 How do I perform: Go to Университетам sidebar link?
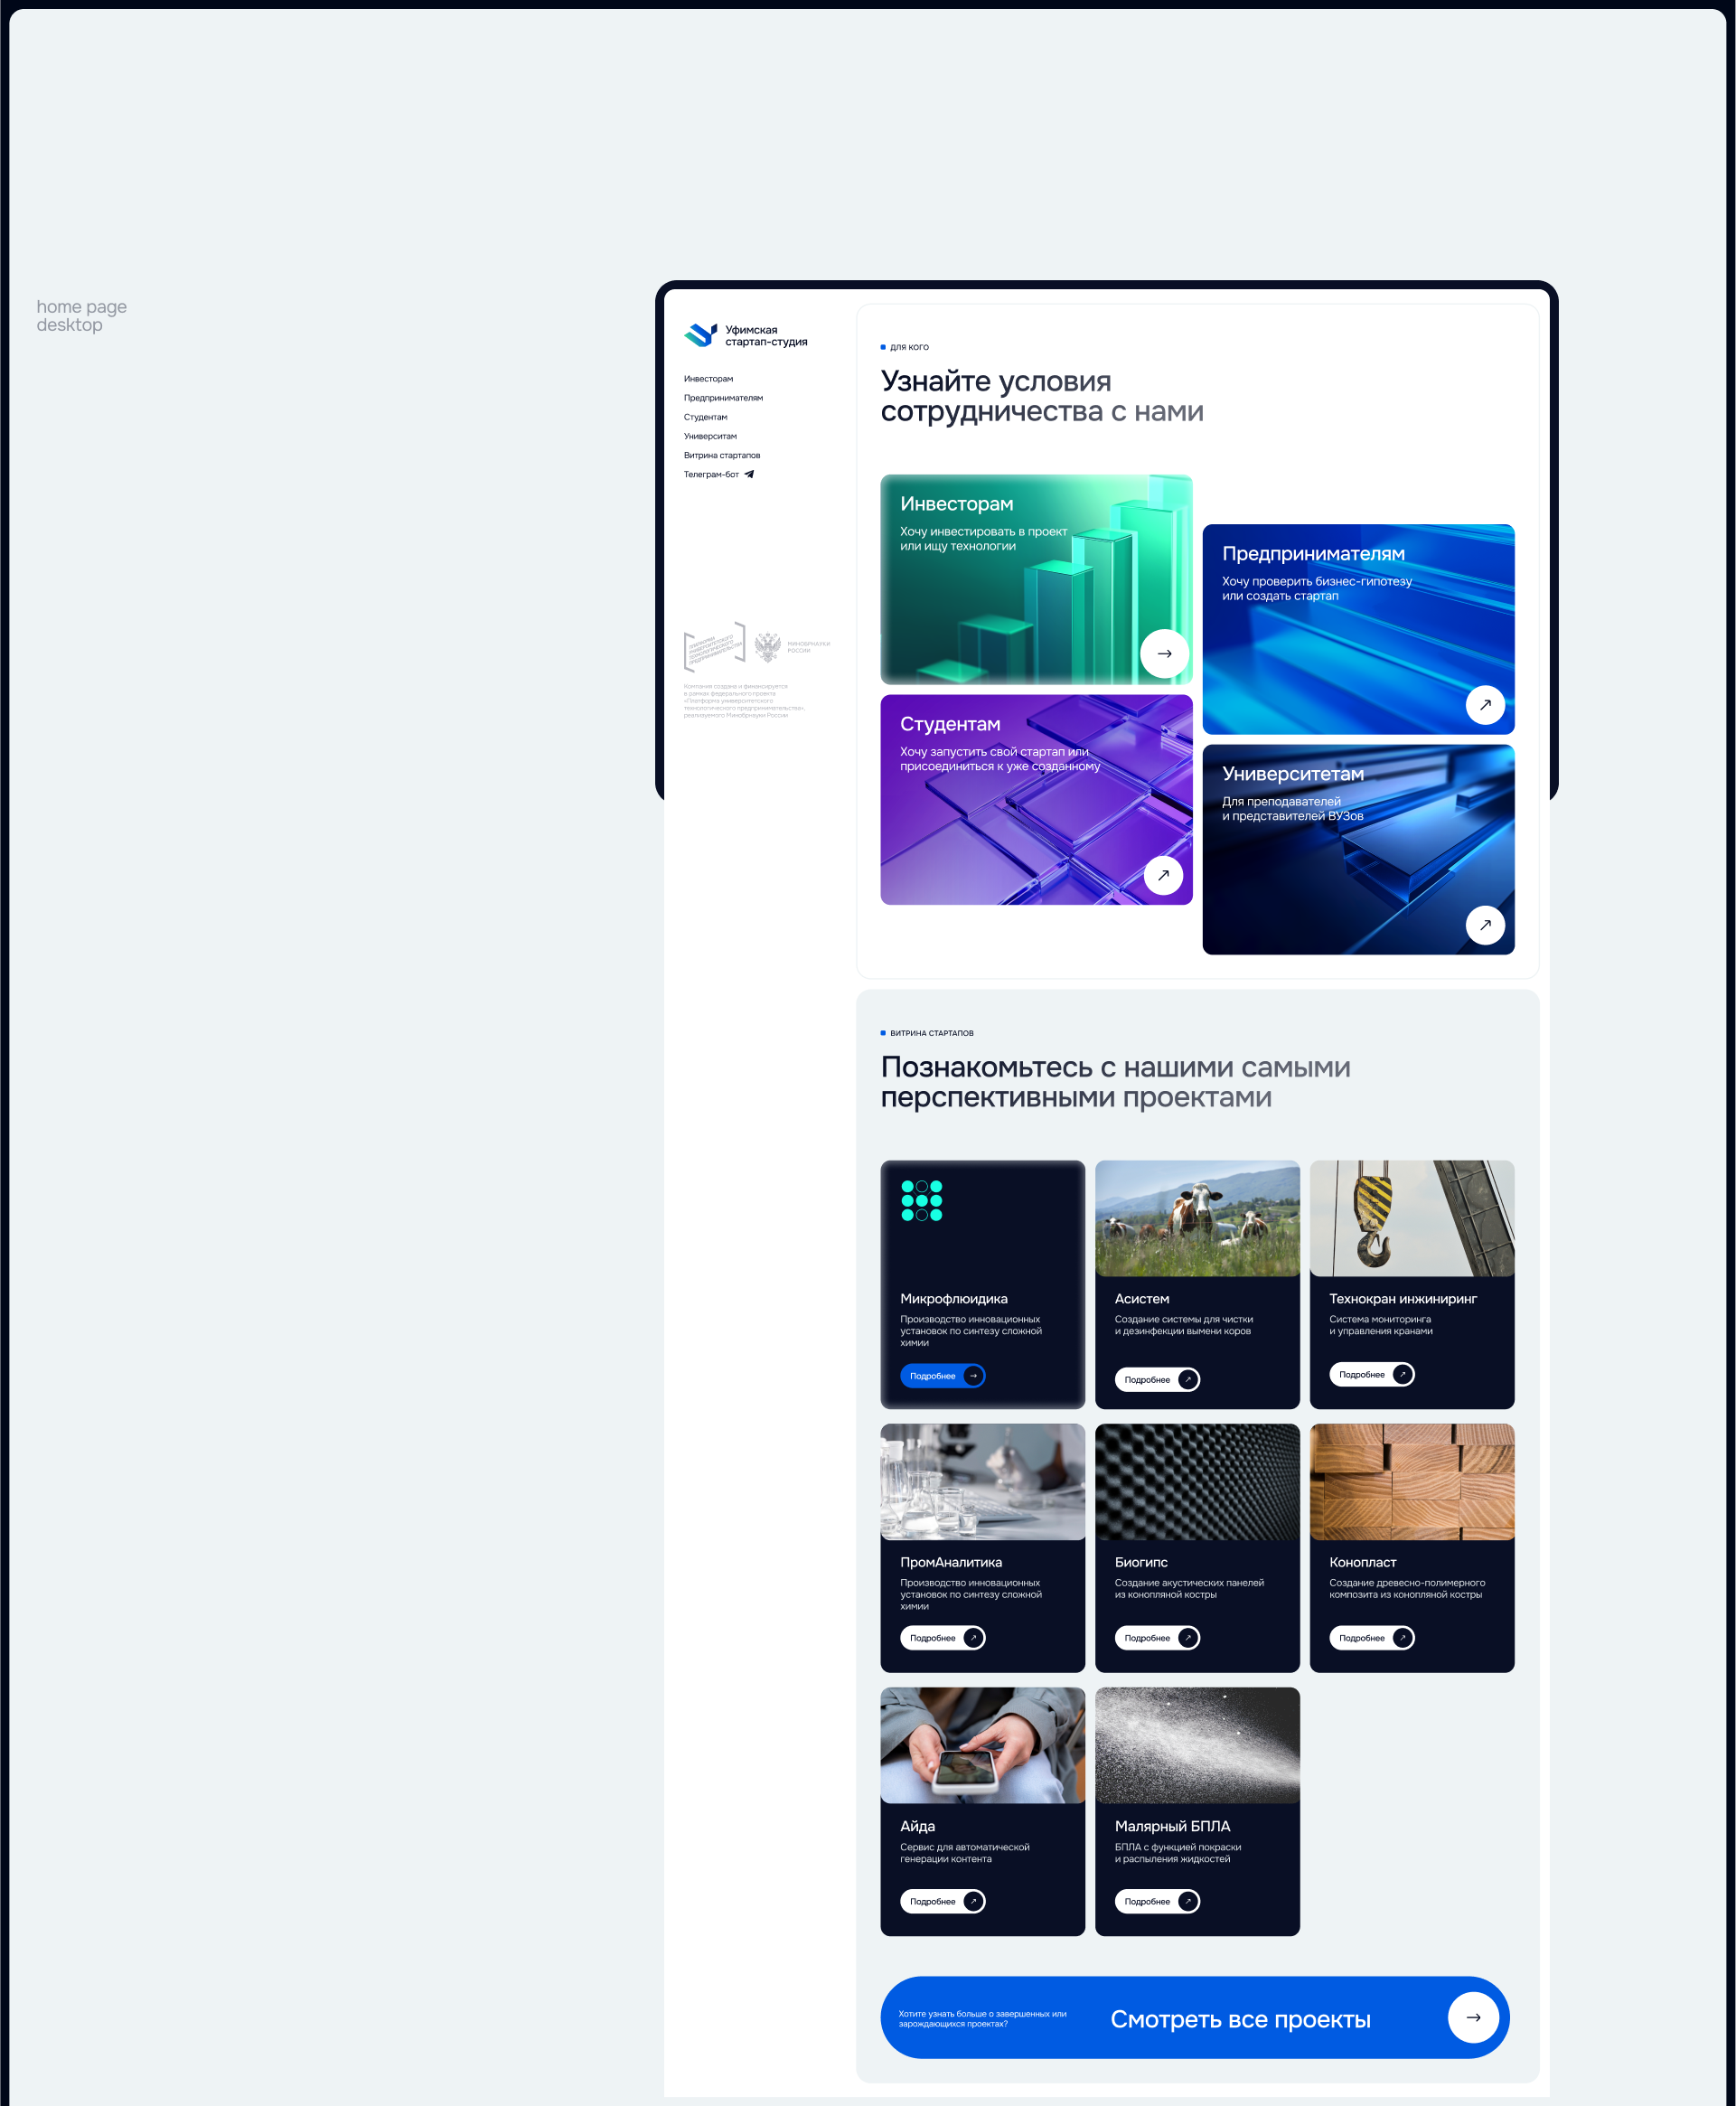coord(710,436)
